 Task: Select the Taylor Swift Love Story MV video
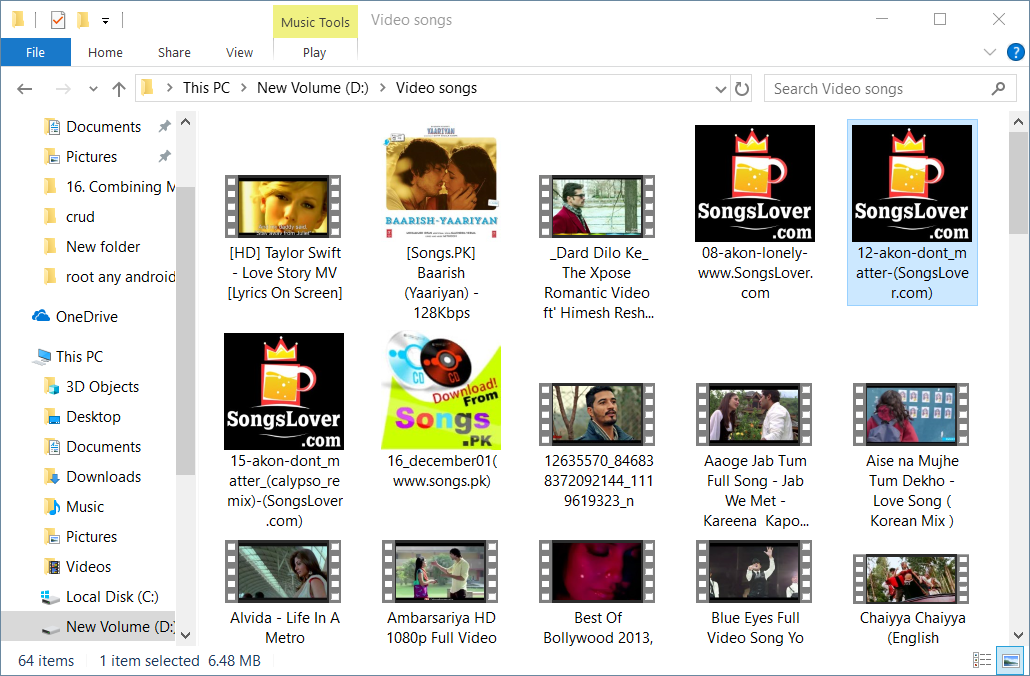[284, 238]
